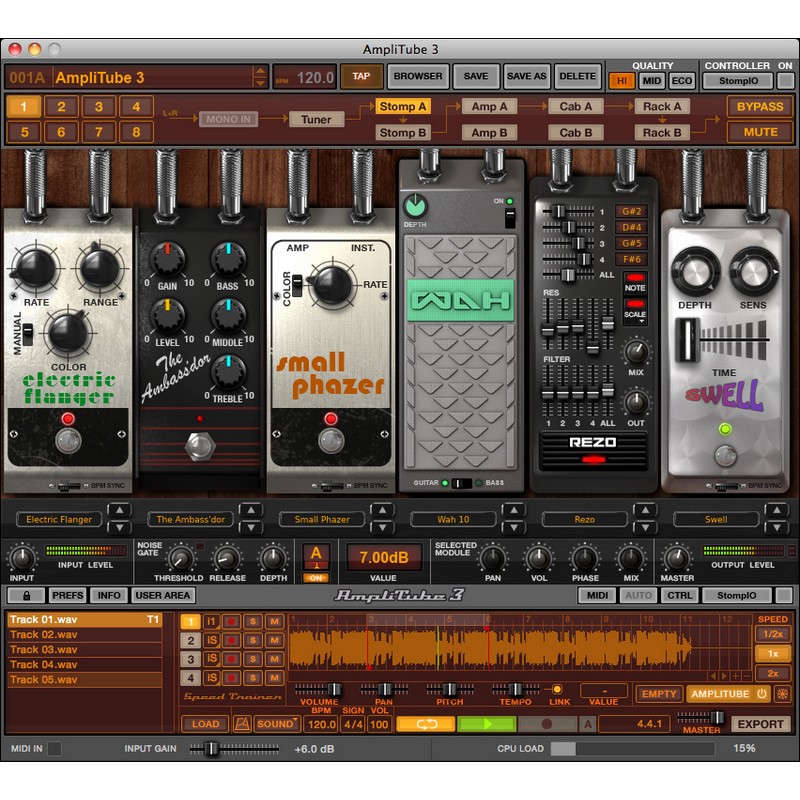This screenshot has height=800, width=800.
Task: Click the transport record button beside play
Action: (x=547, y=724)
